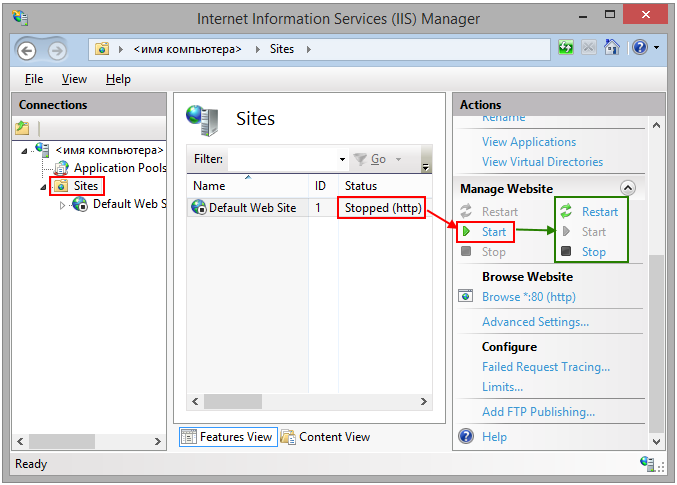Image resolution: width=677 pixels, height=485 pixels.
Task: Open the Filter dropdown arrow
Action: coord(342,160)
